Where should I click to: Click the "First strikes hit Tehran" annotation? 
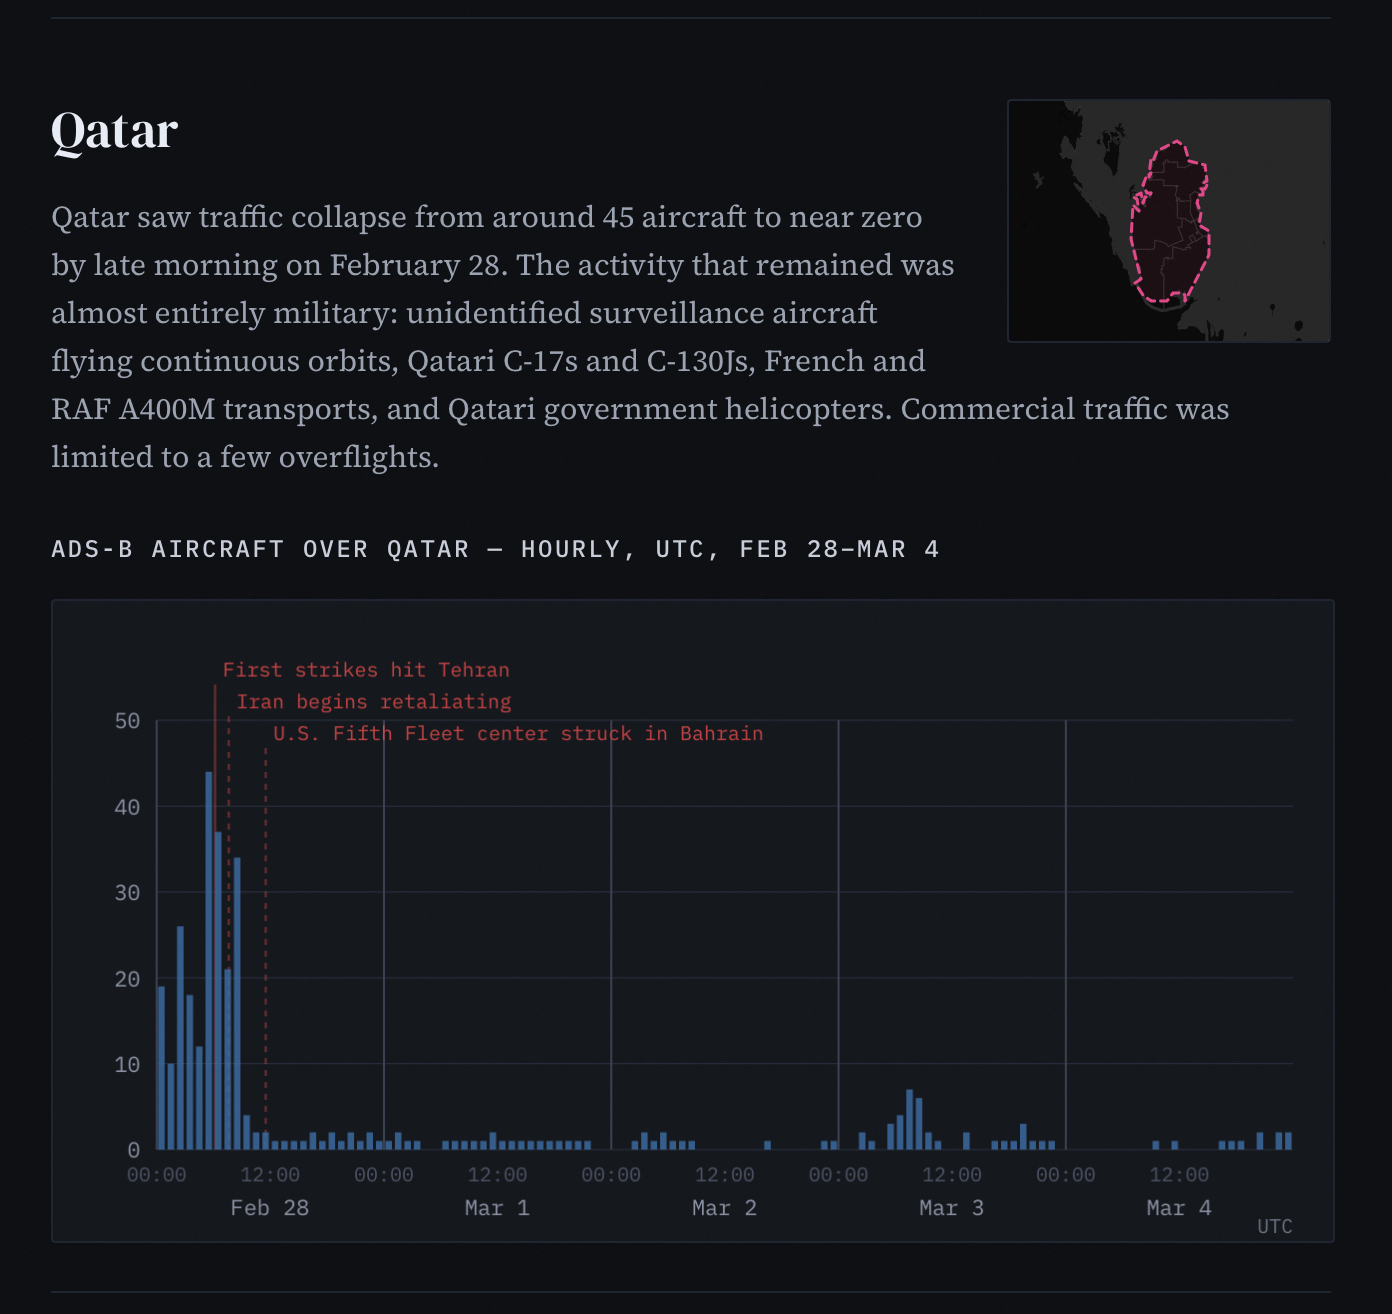tap(366, 670)
